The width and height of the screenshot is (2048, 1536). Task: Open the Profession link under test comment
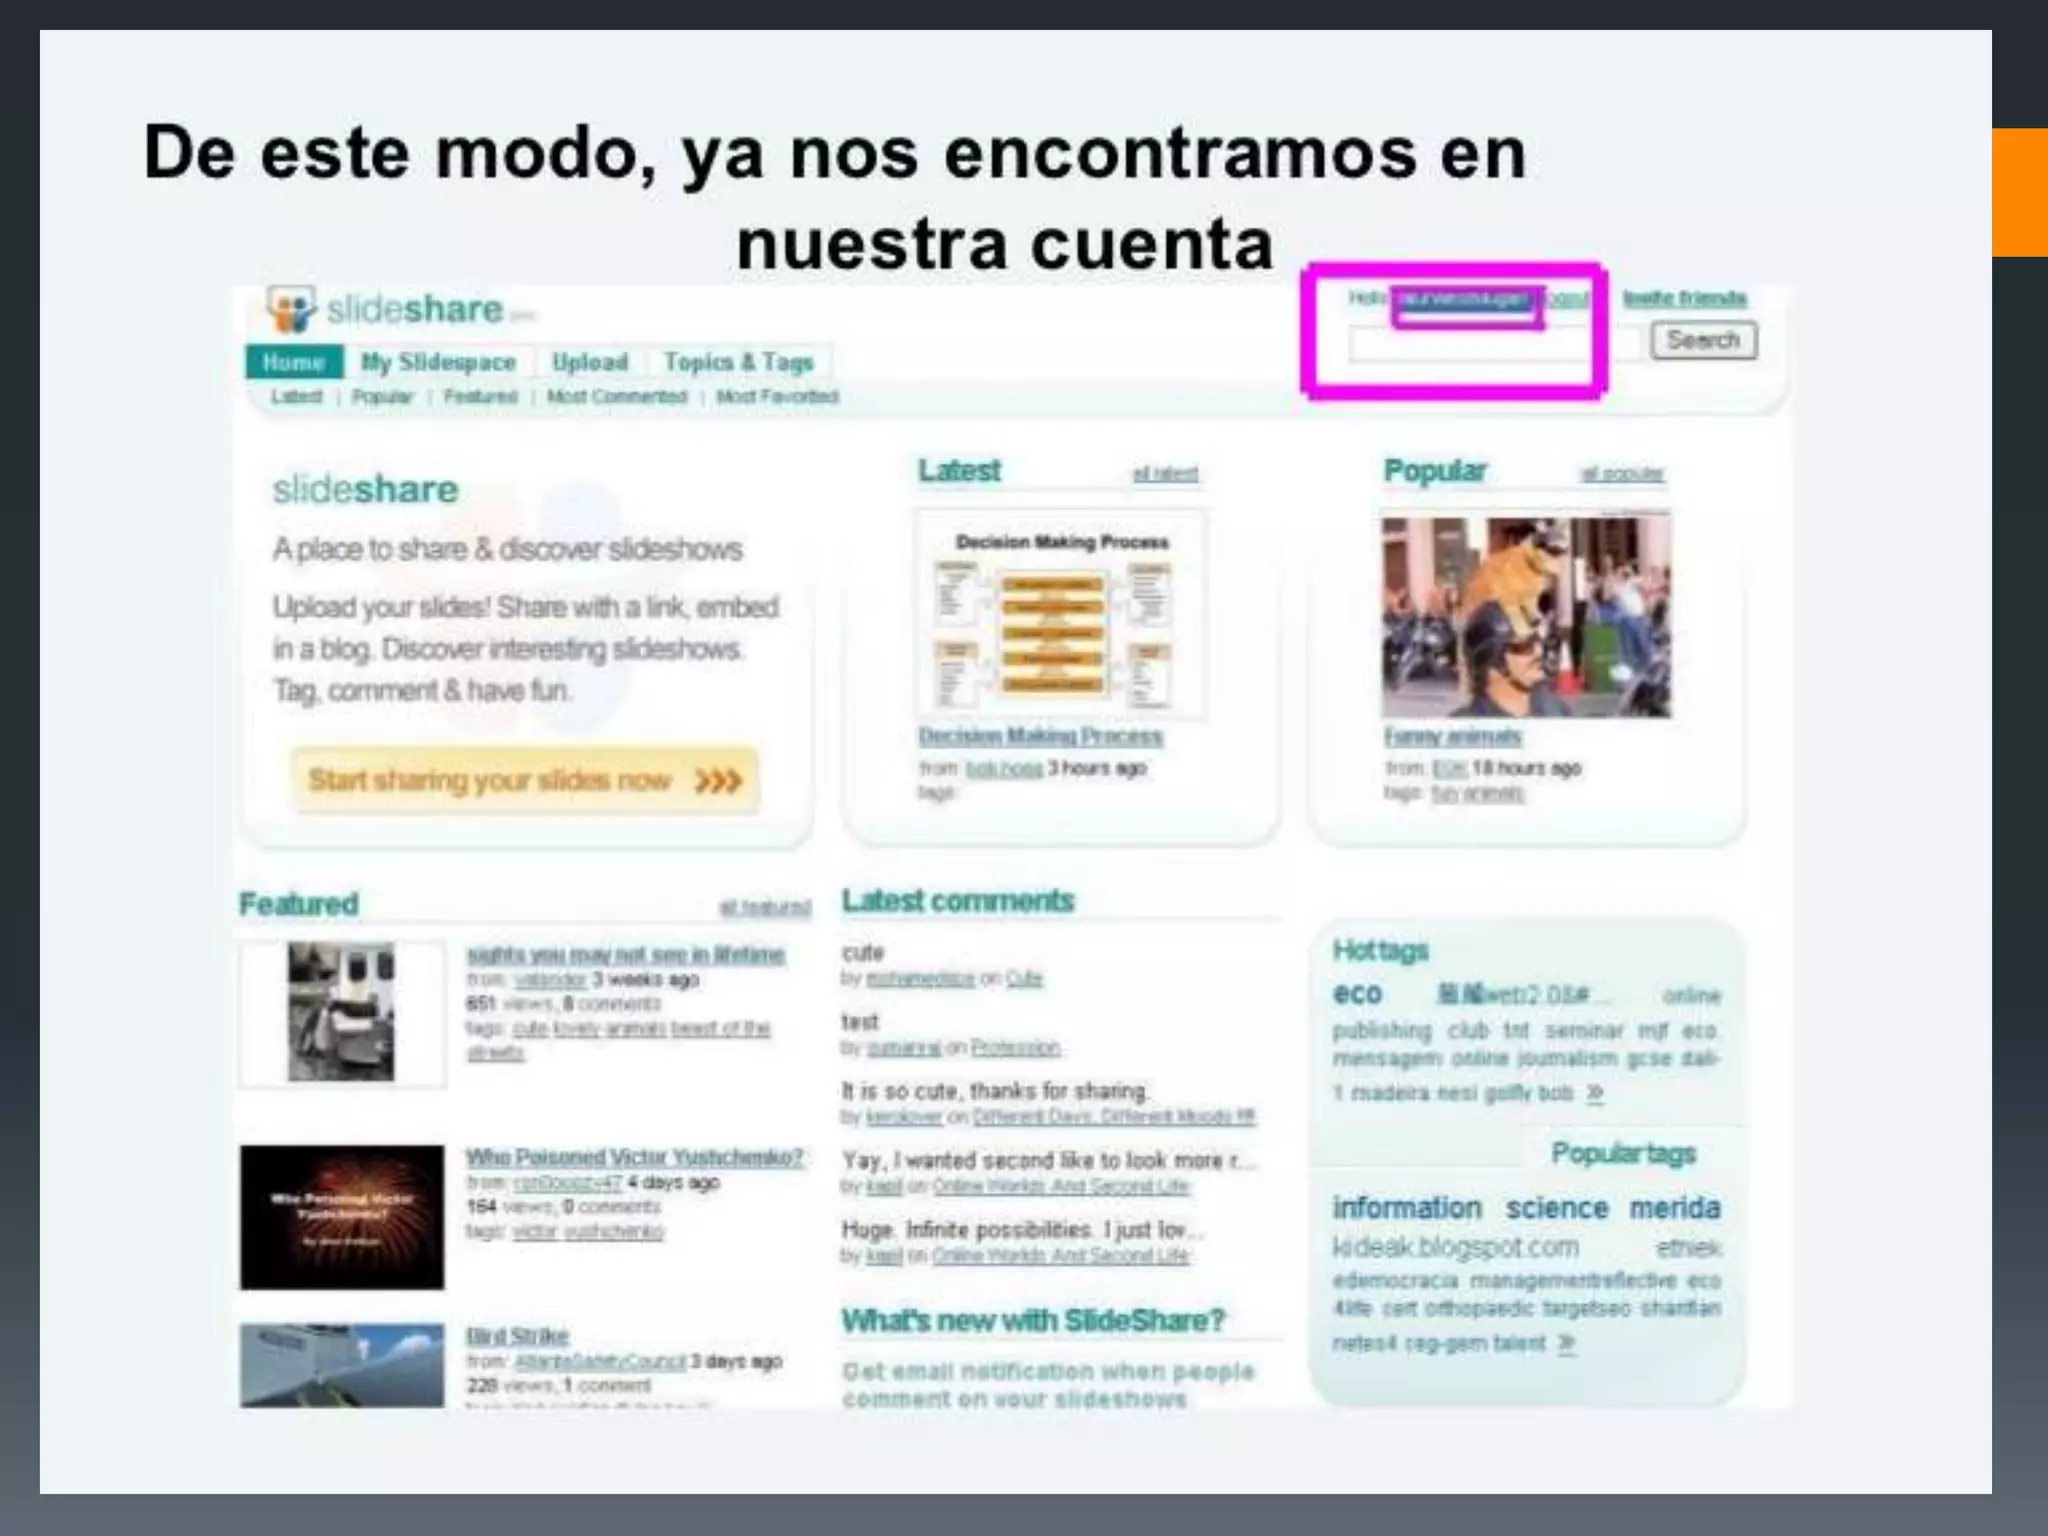1016,1048
